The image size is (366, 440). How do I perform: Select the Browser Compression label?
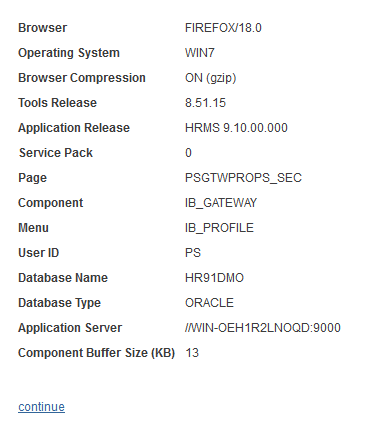tap(82, 78)
